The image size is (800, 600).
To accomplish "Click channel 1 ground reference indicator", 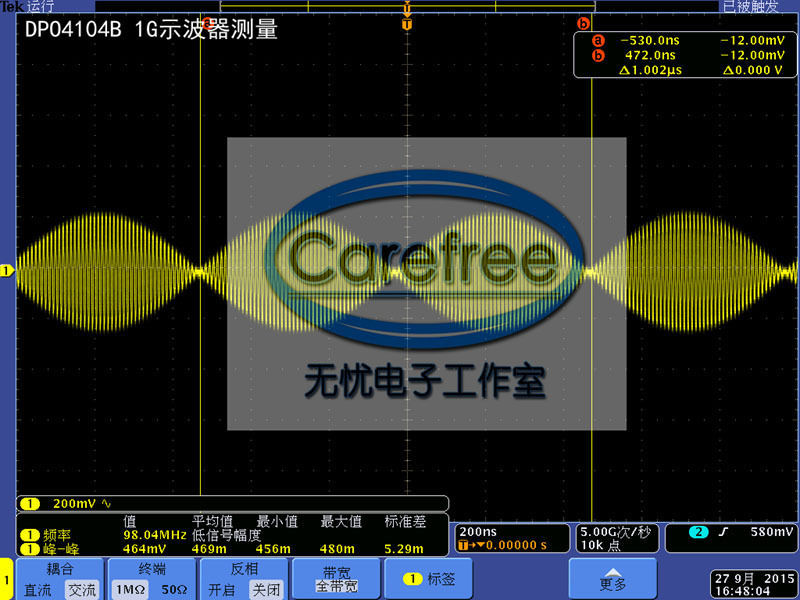I will tap(7, 270).
